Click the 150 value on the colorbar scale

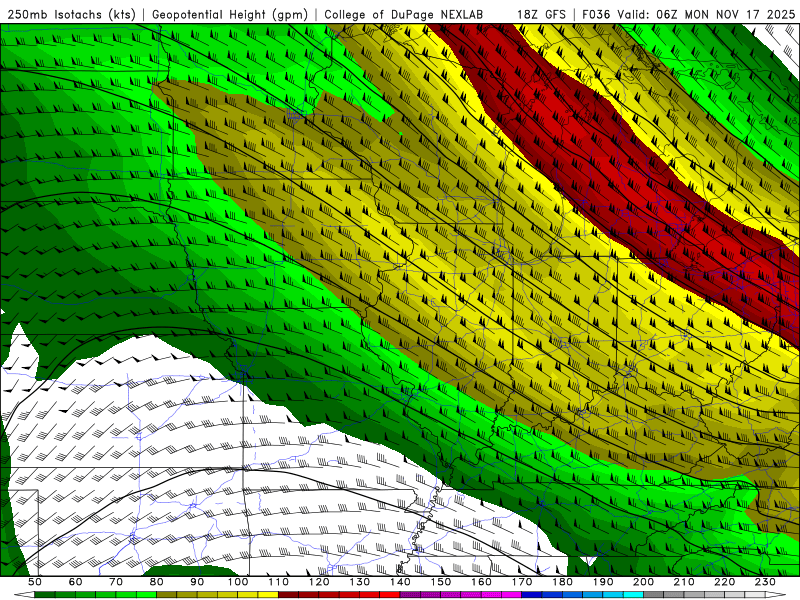441,582
